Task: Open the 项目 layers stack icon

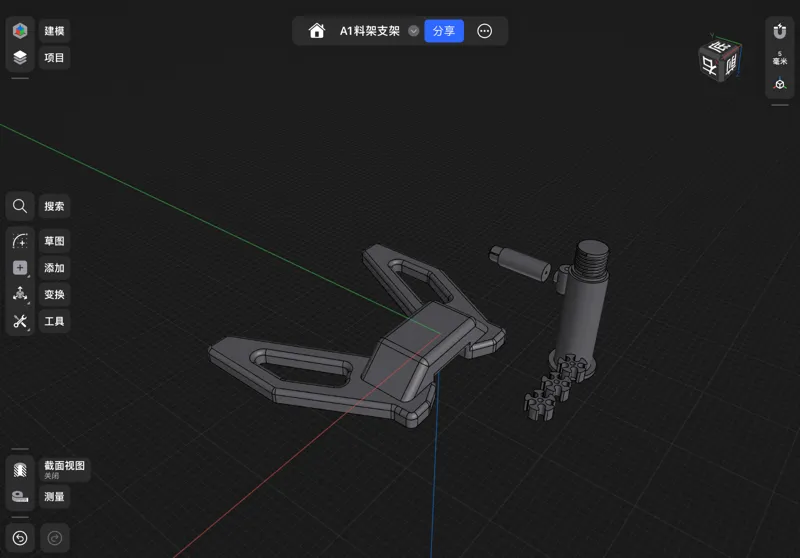Action: [x=20, y=58]
